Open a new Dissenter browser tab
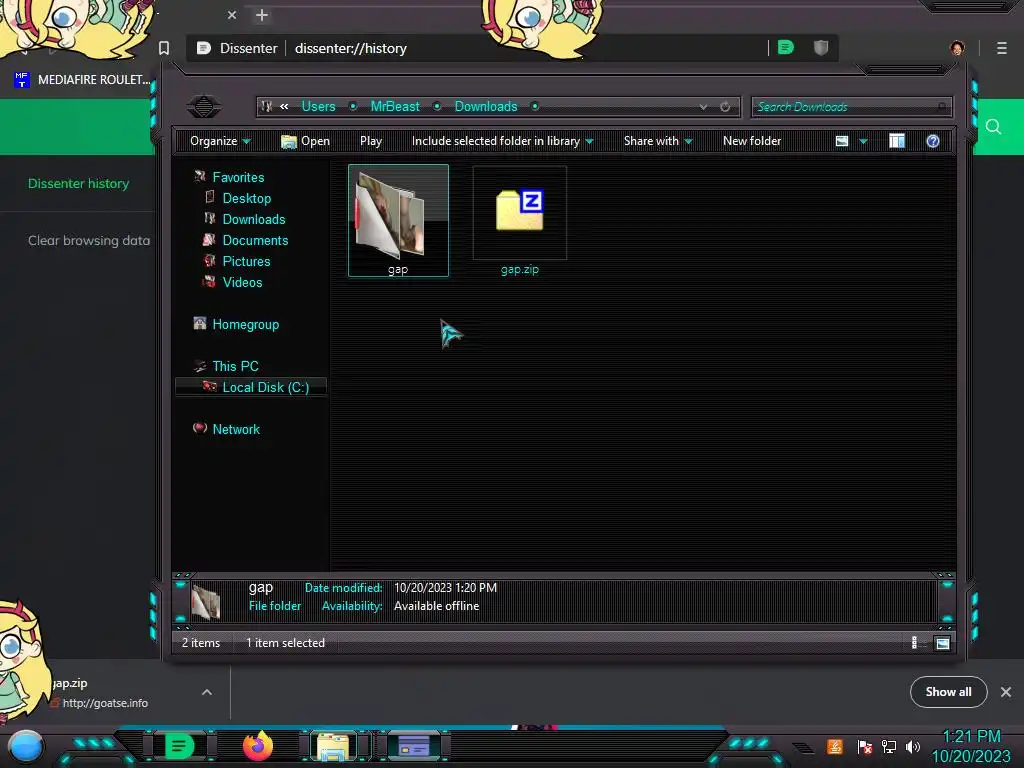The image size is (1024, 768). coord(262,15)
